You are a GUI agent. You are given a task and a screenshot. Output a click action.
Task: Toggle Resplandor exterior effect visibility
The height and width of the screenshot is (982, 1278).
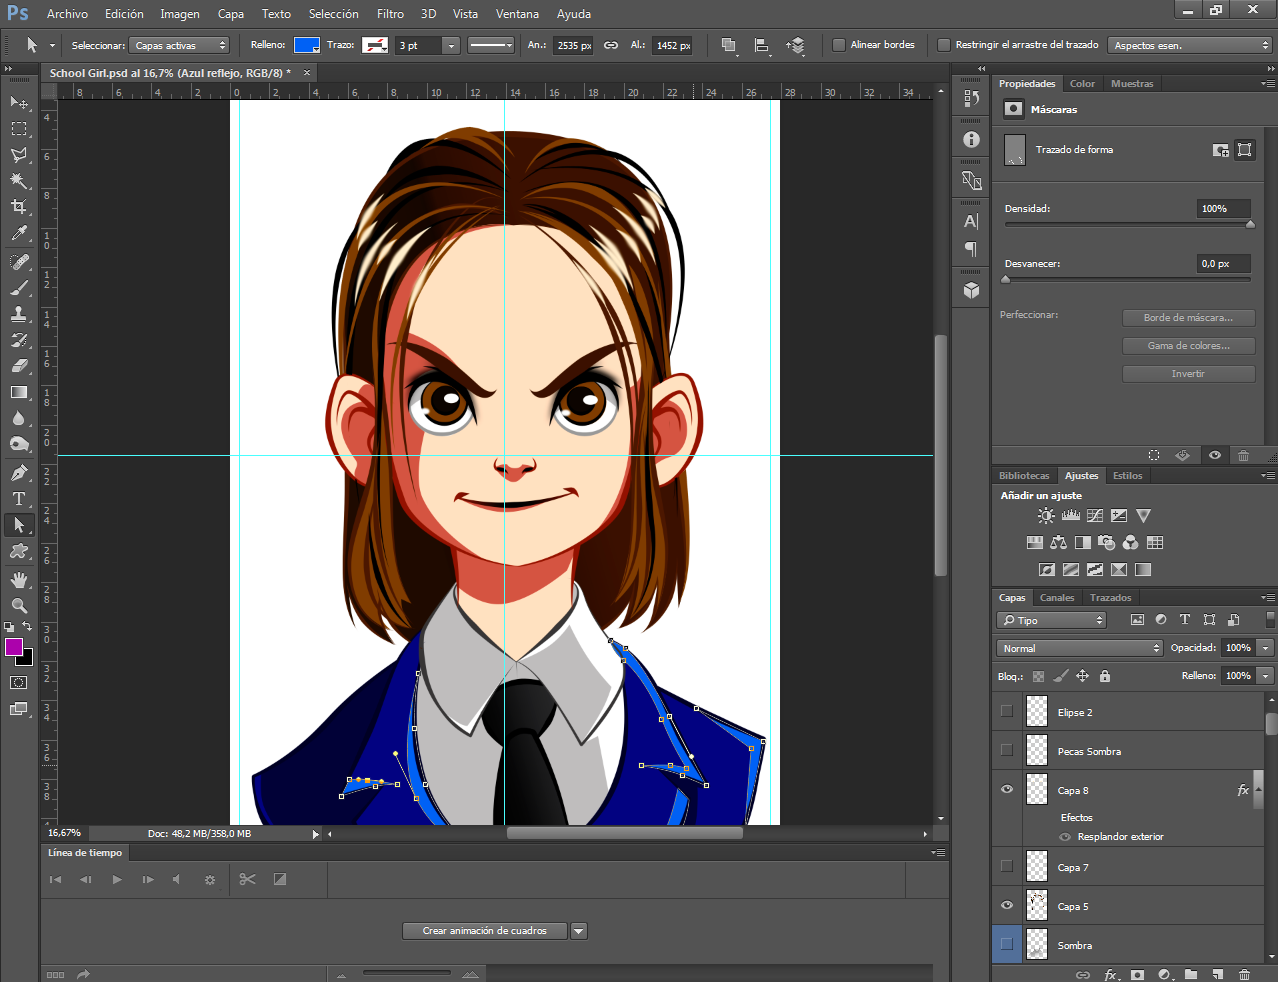[x=1065, y=837]
